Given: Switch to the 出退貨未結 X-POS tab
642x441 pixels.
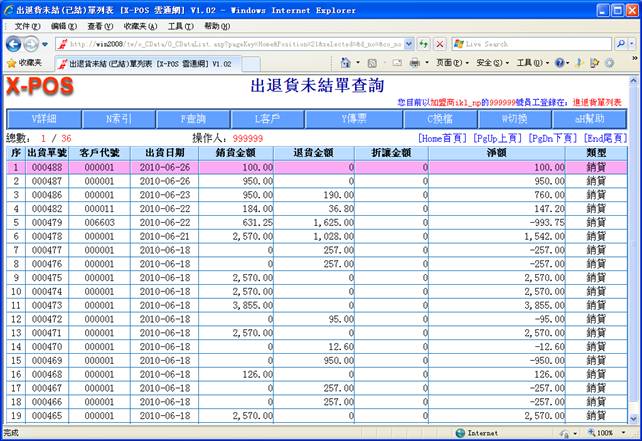Looking at the screenshot, I should click(150, 63).
